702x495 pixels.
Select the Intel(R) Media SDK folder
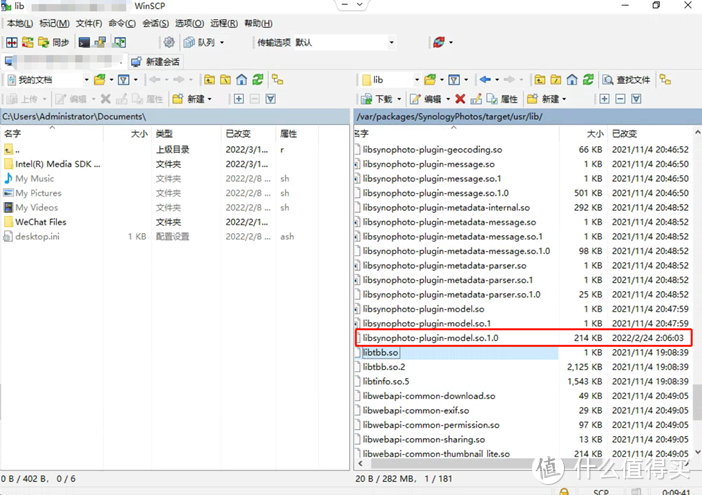(58, 164)
